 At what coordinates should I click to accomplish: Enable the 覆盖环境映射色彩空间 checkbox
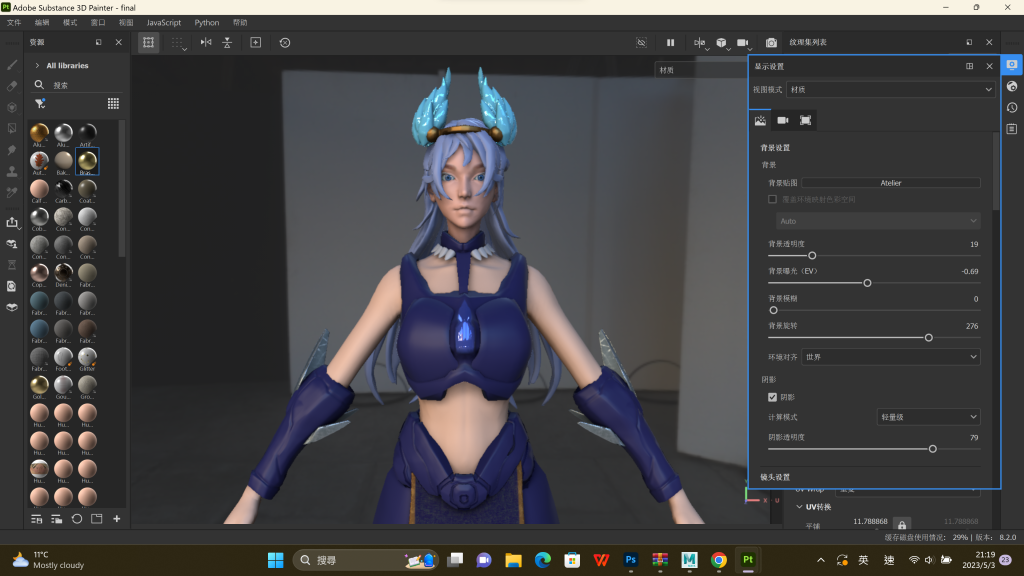coord(773,199)
